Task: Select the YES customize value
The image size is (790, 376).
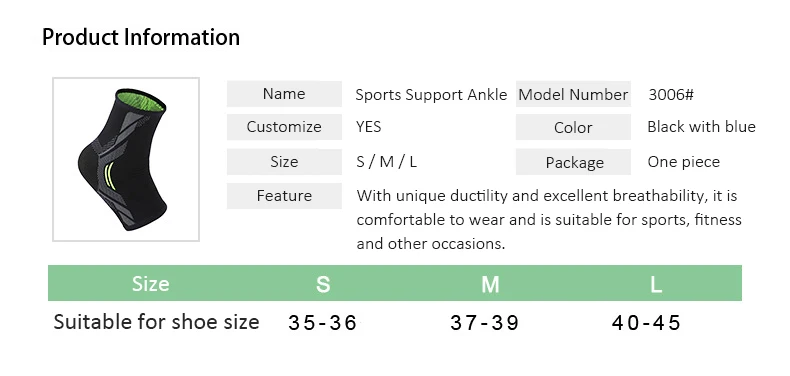Action: (369, 127)
